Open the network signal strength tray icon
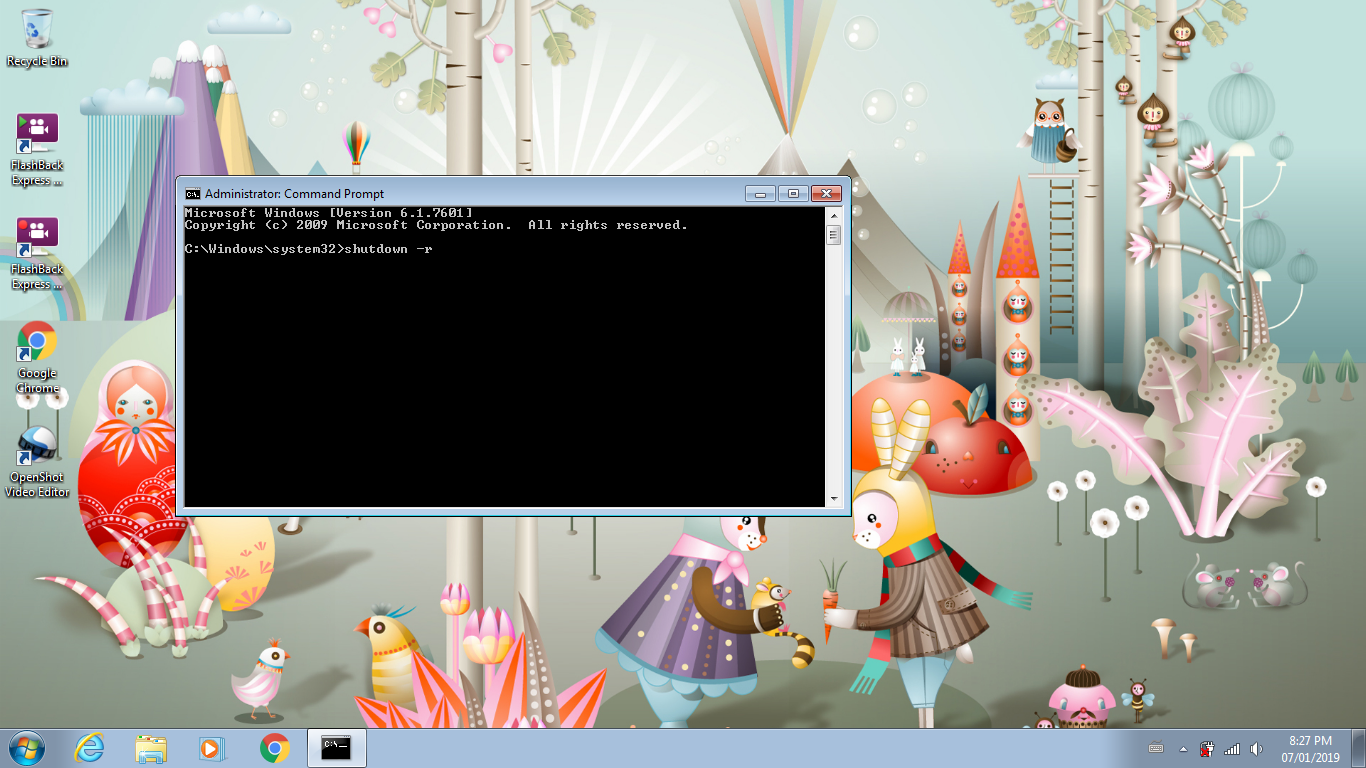The image size is (1366, 768). coord(1231,748)
